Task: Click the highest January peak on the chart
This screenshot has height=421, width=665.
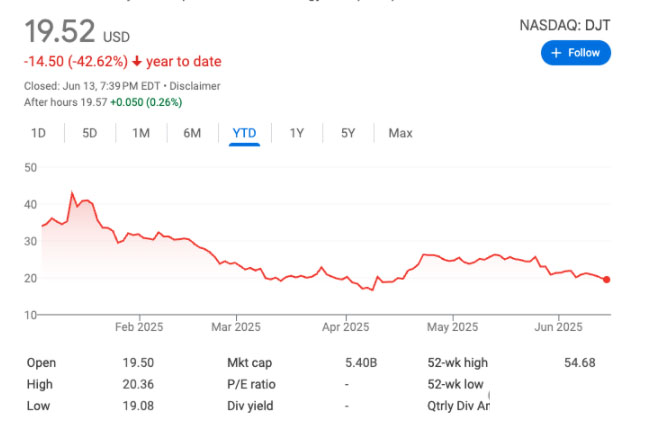Action: pos(71,192)
